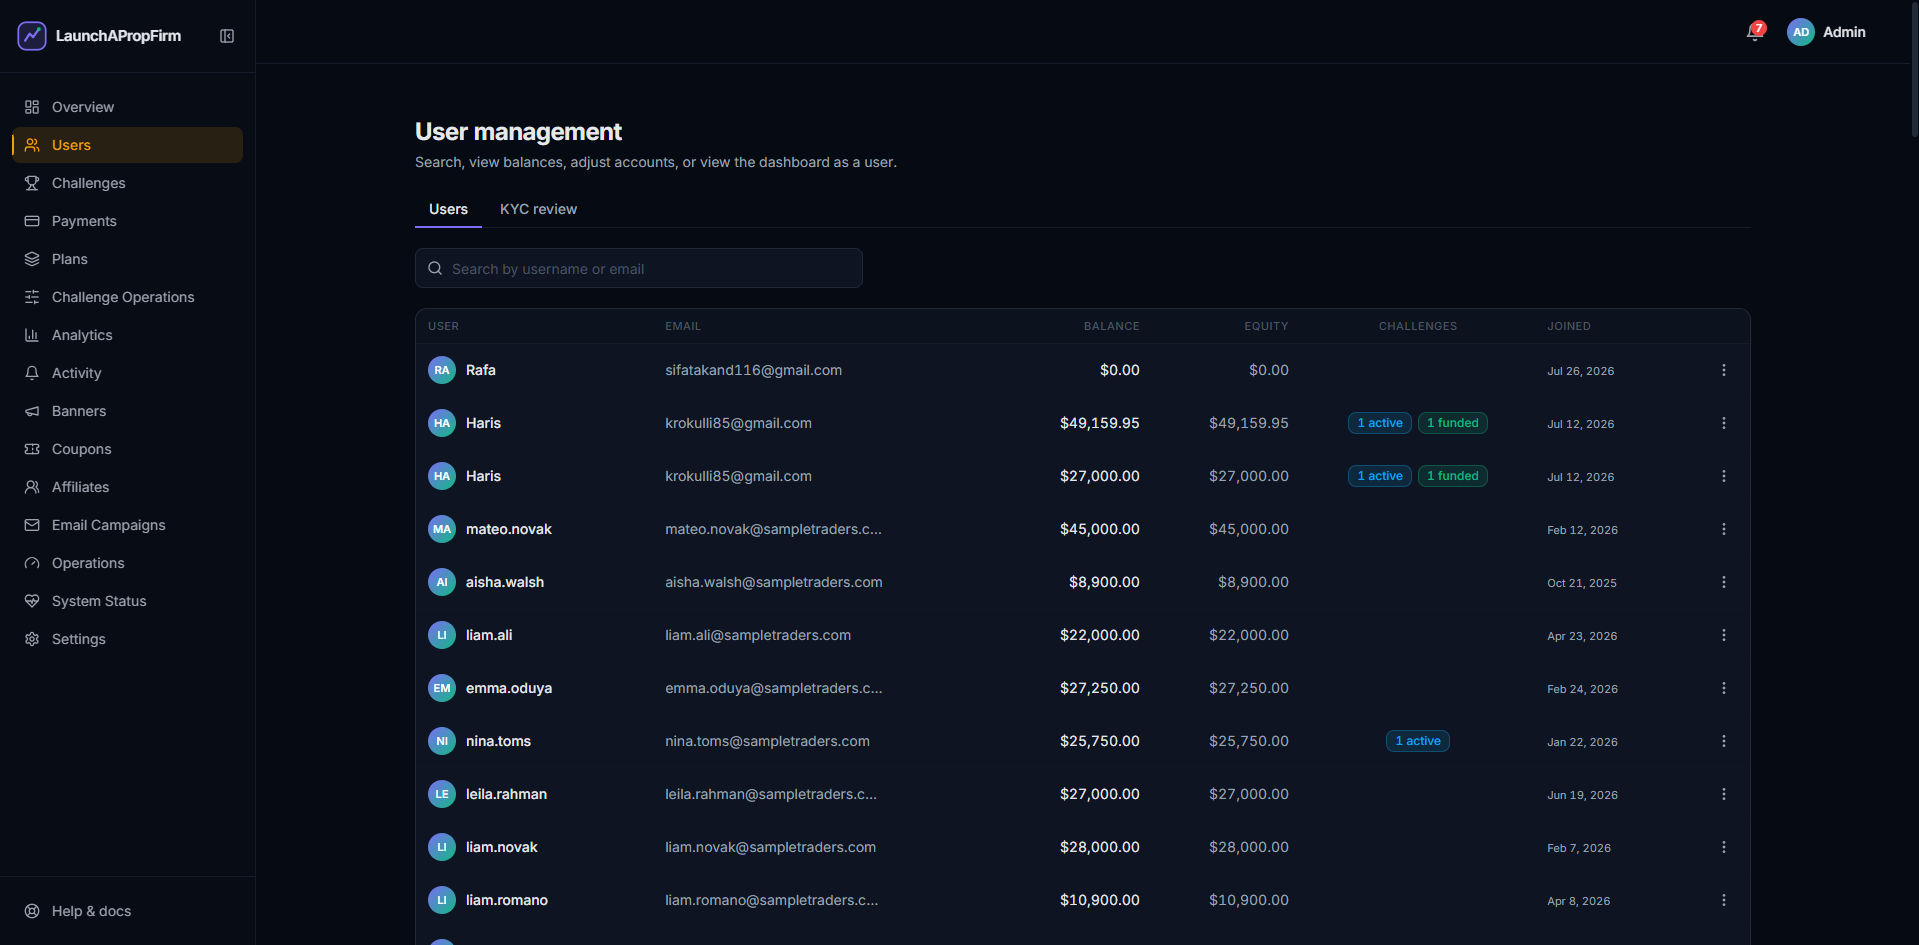The width and height of the screenshot is (1919, 945).
Task: Click the System Status heartbeat icon
Action: (x=32, y=601)
